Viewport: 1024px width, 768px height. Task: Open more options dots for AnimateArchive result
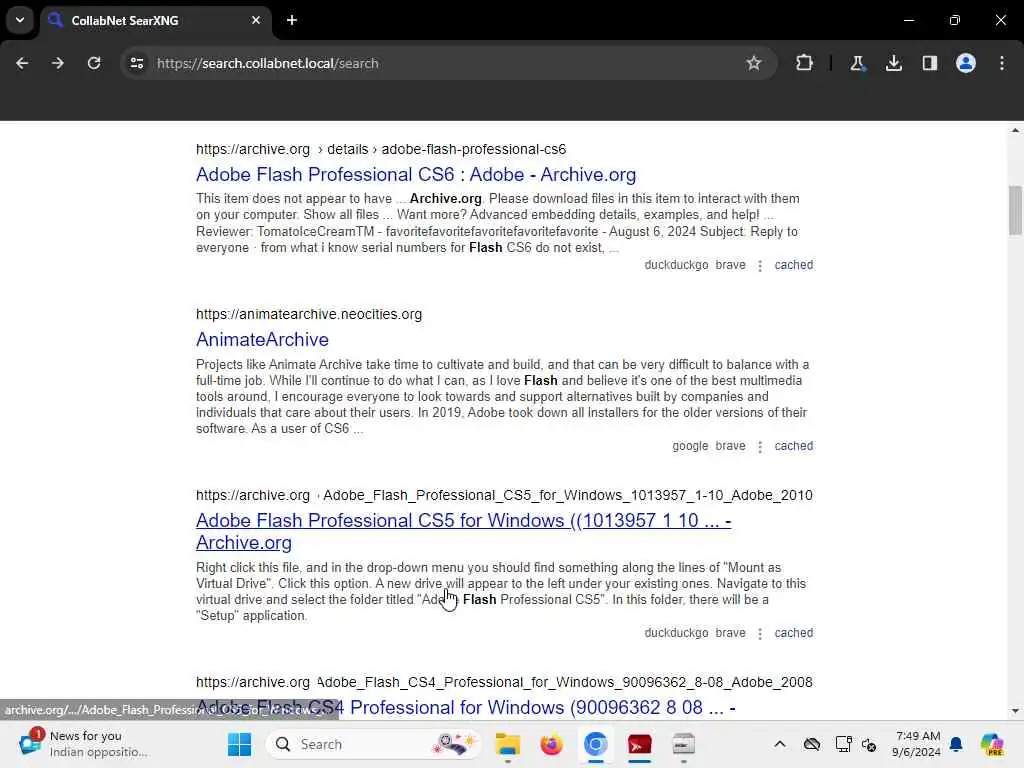[x=760, y=447]
